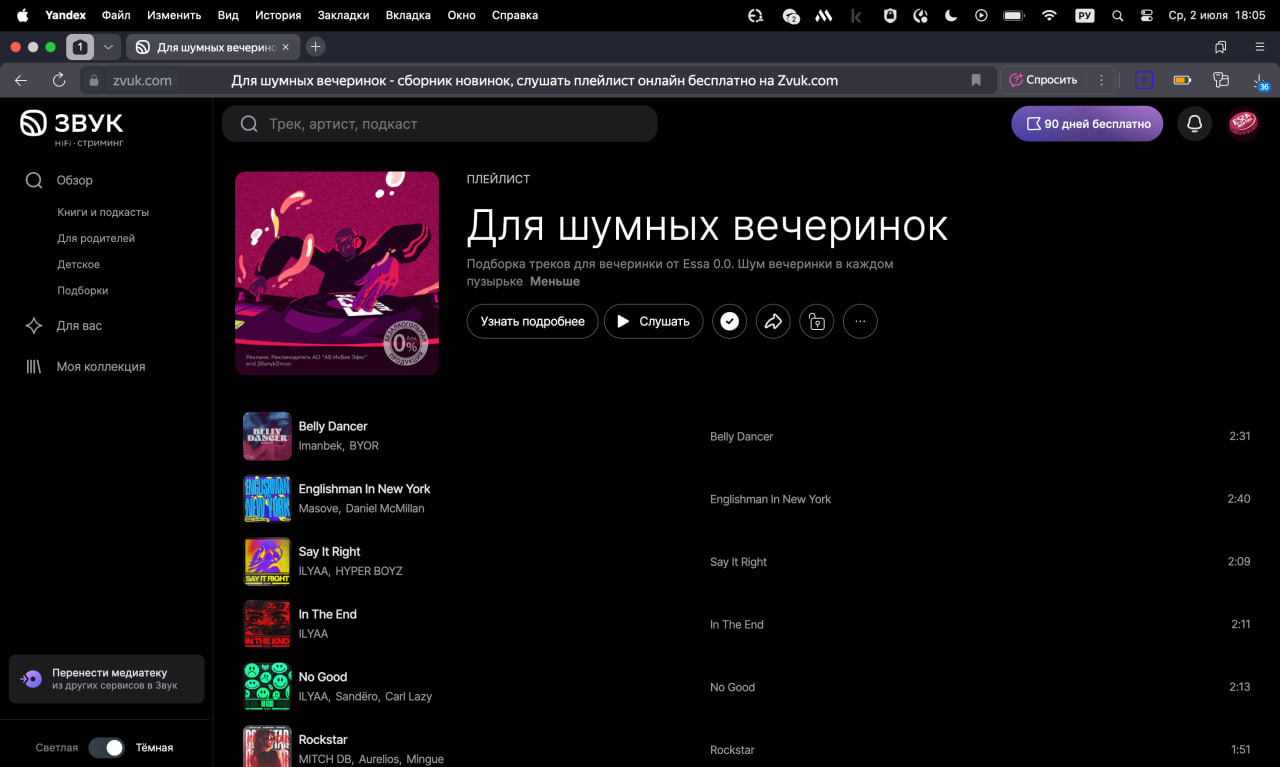Click the notifications bell icon
Viewport: 1280px width, 767px height.
[1194, 124]
